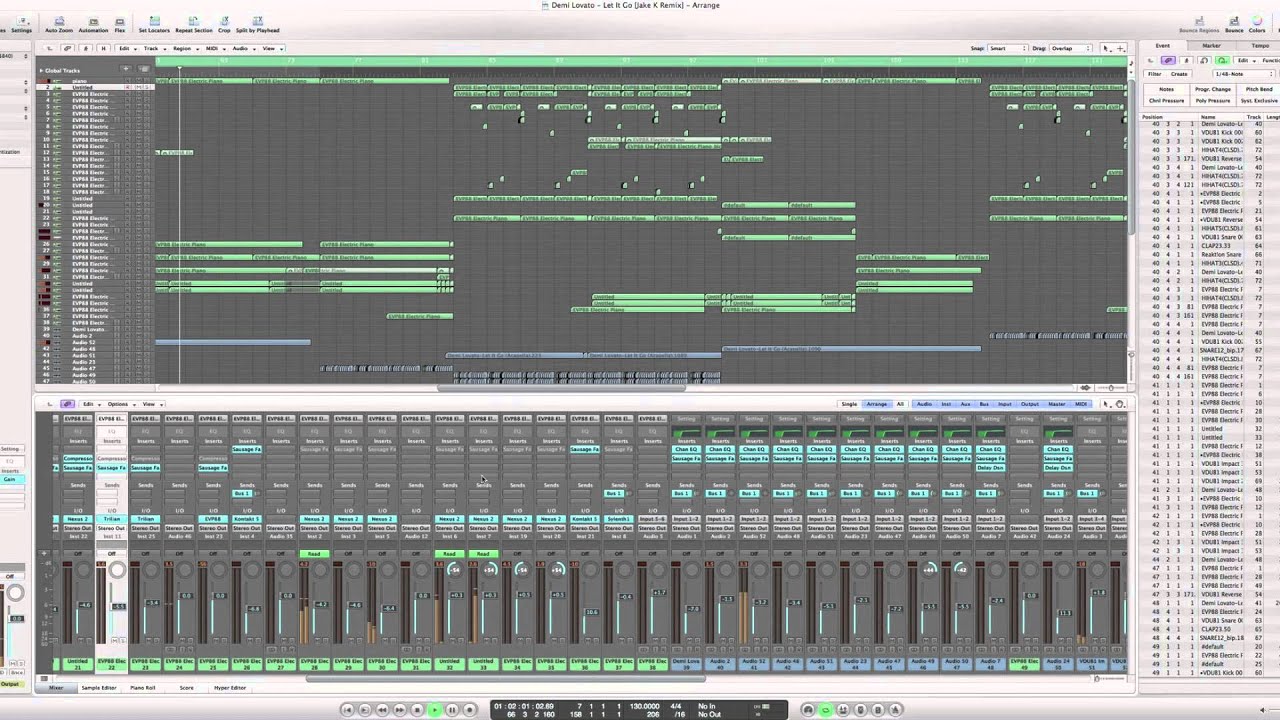The width and height of the screenshot is (1280, 720).
Task: Toggle the Arrange area link icon
Action: click(x=68, y=48)
